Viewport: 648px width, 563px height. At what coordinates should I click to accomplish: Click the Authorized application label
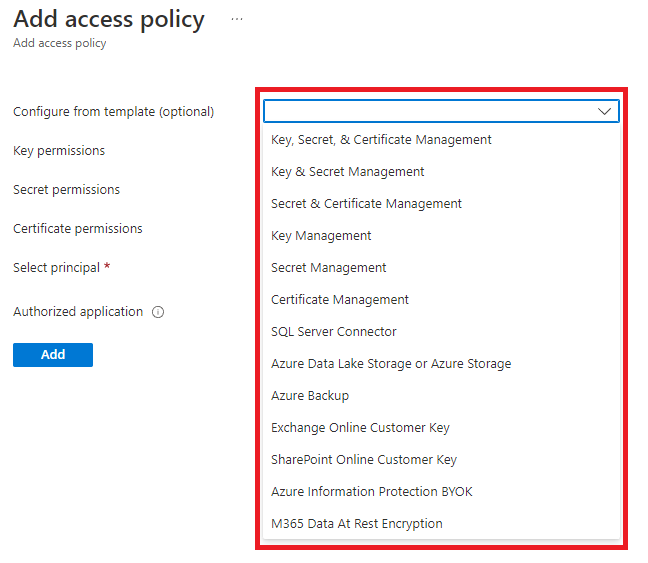(78, 312)
